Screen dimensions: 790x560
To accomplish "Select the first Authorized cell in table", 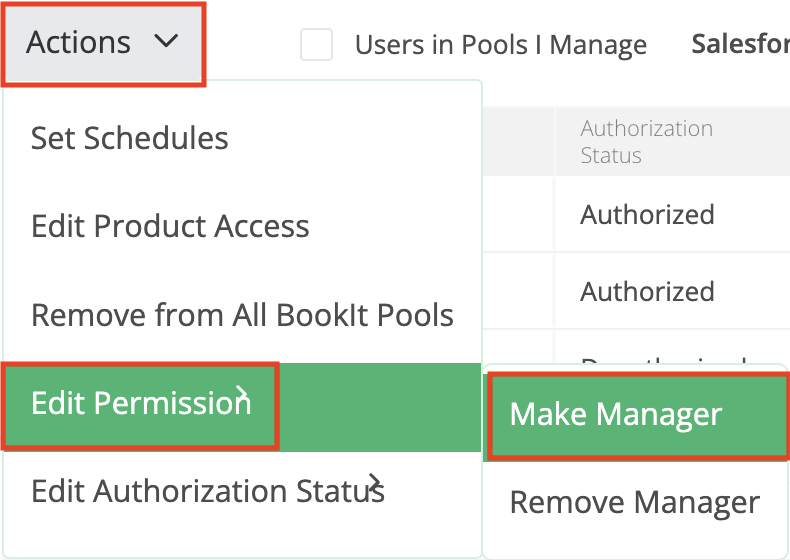I will pyautogui.click(x=647, y=215).
